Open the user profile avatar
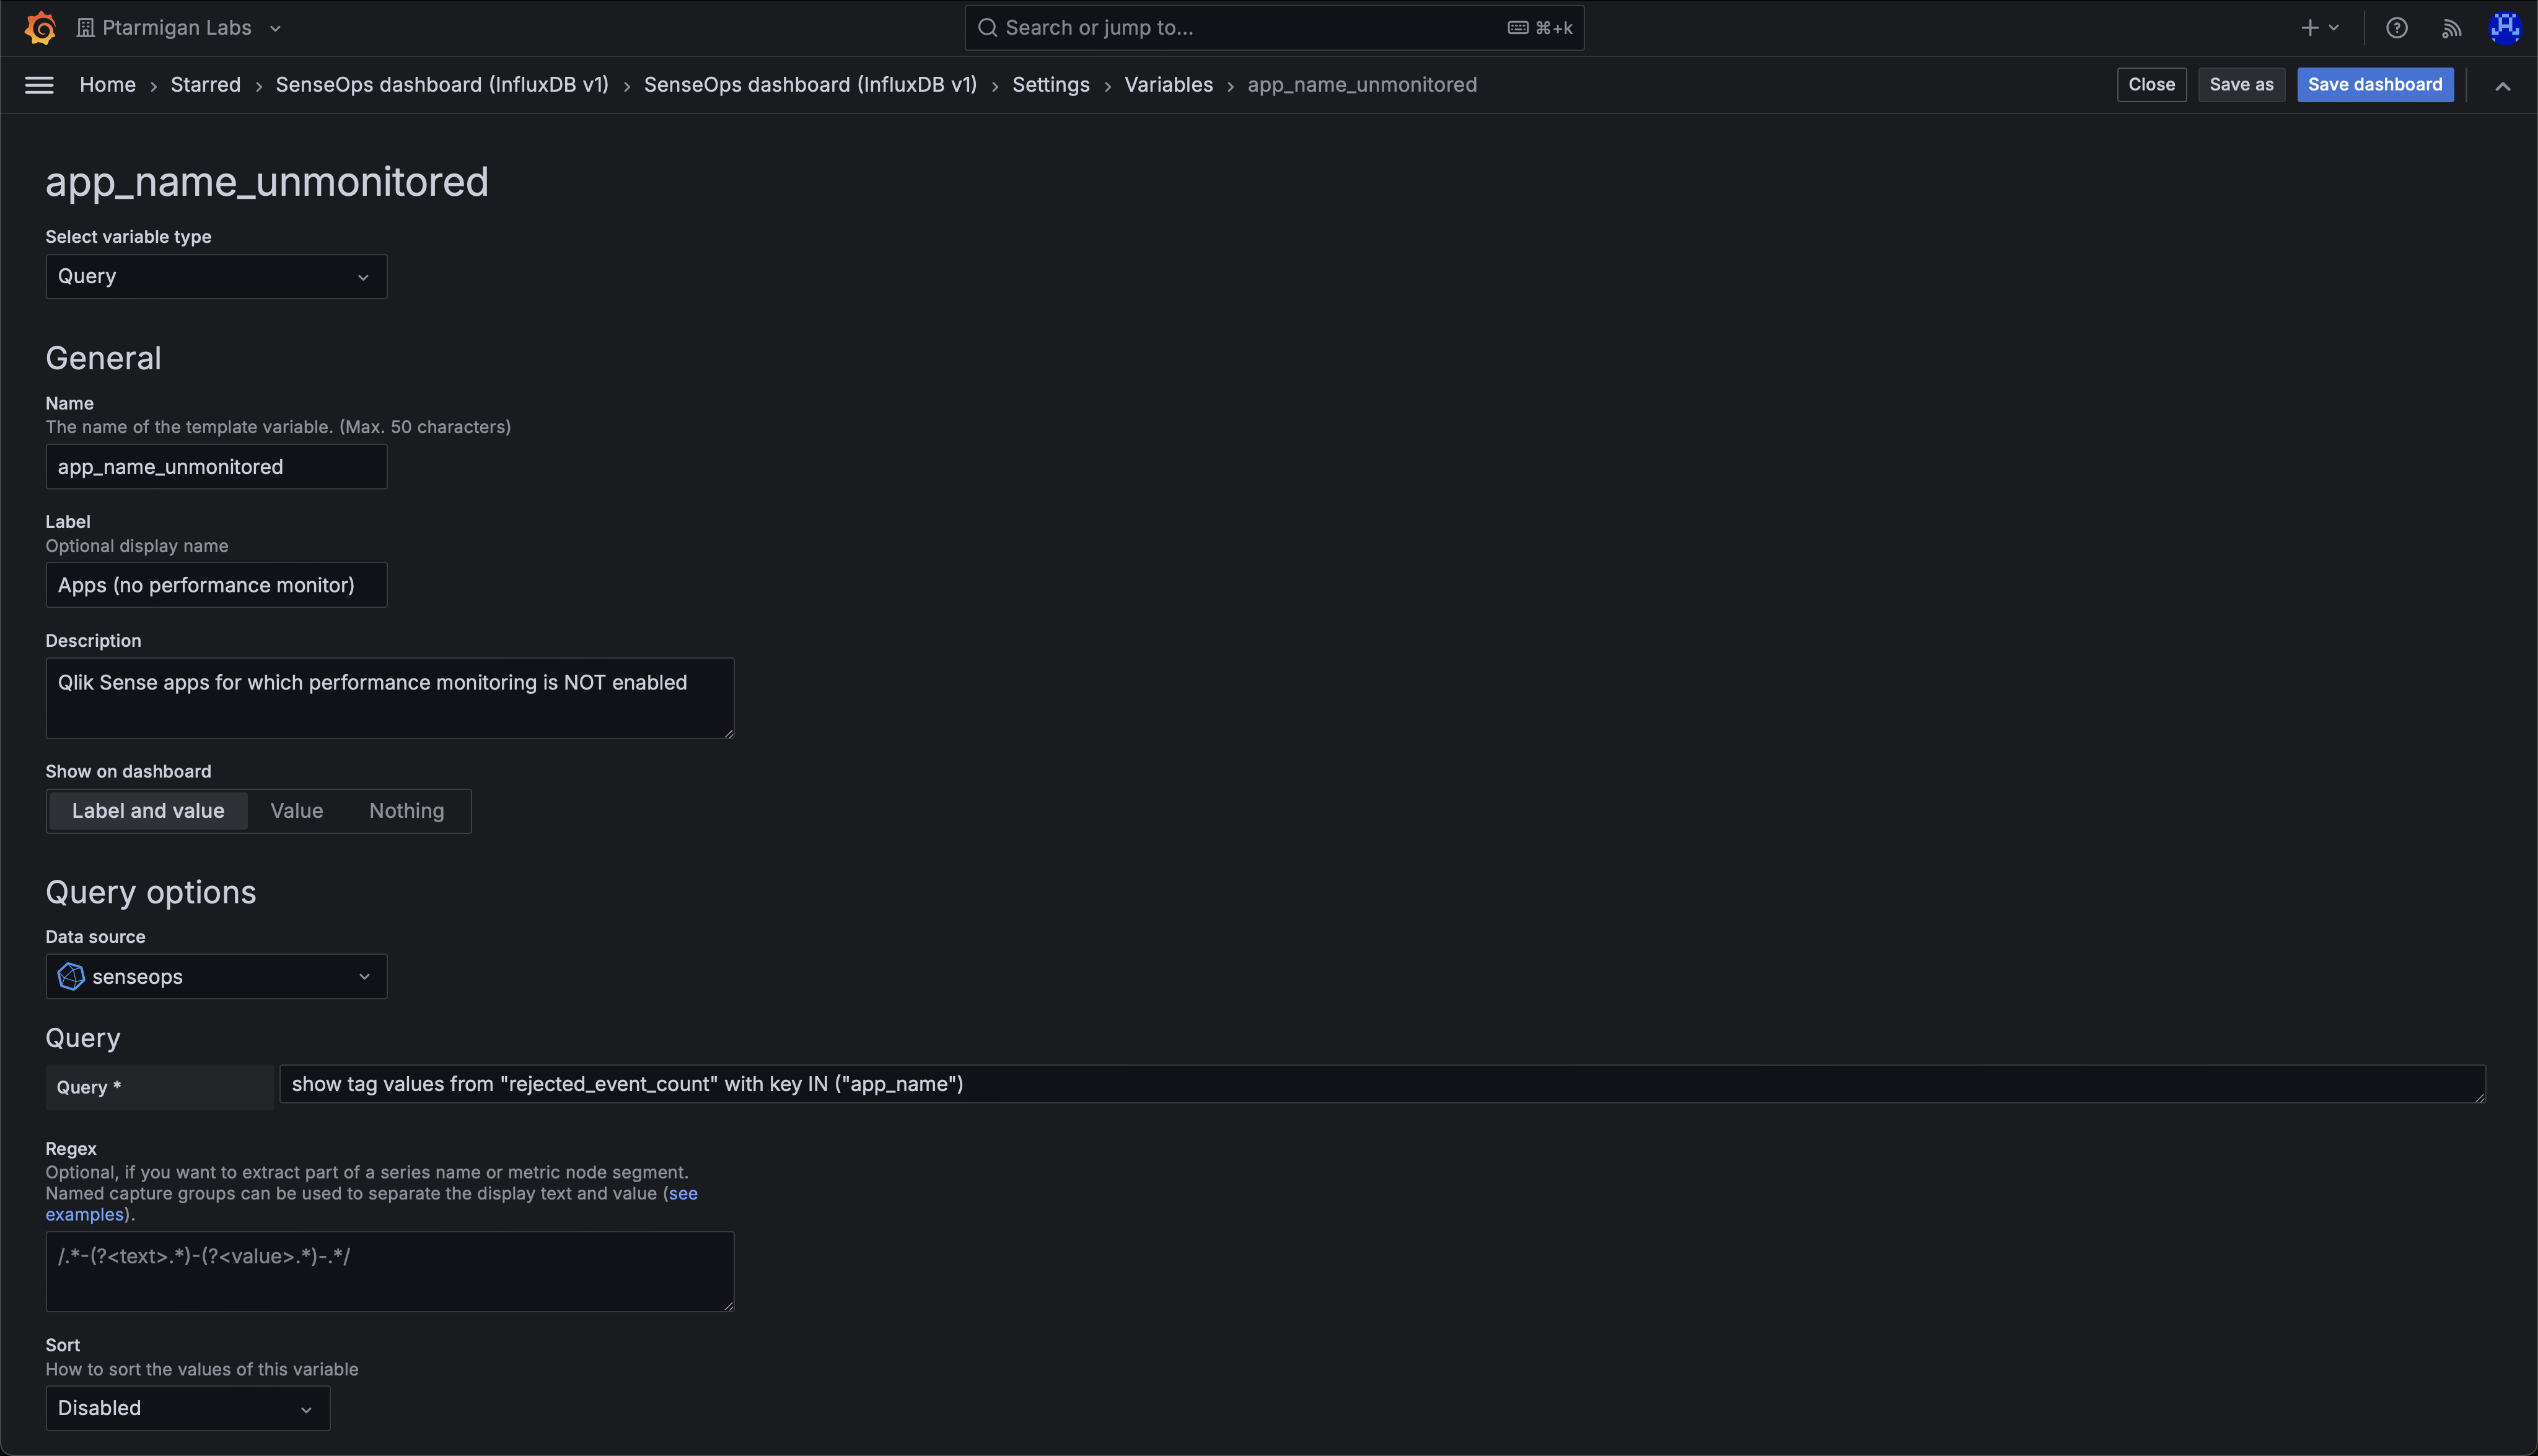 (2504, 27)
